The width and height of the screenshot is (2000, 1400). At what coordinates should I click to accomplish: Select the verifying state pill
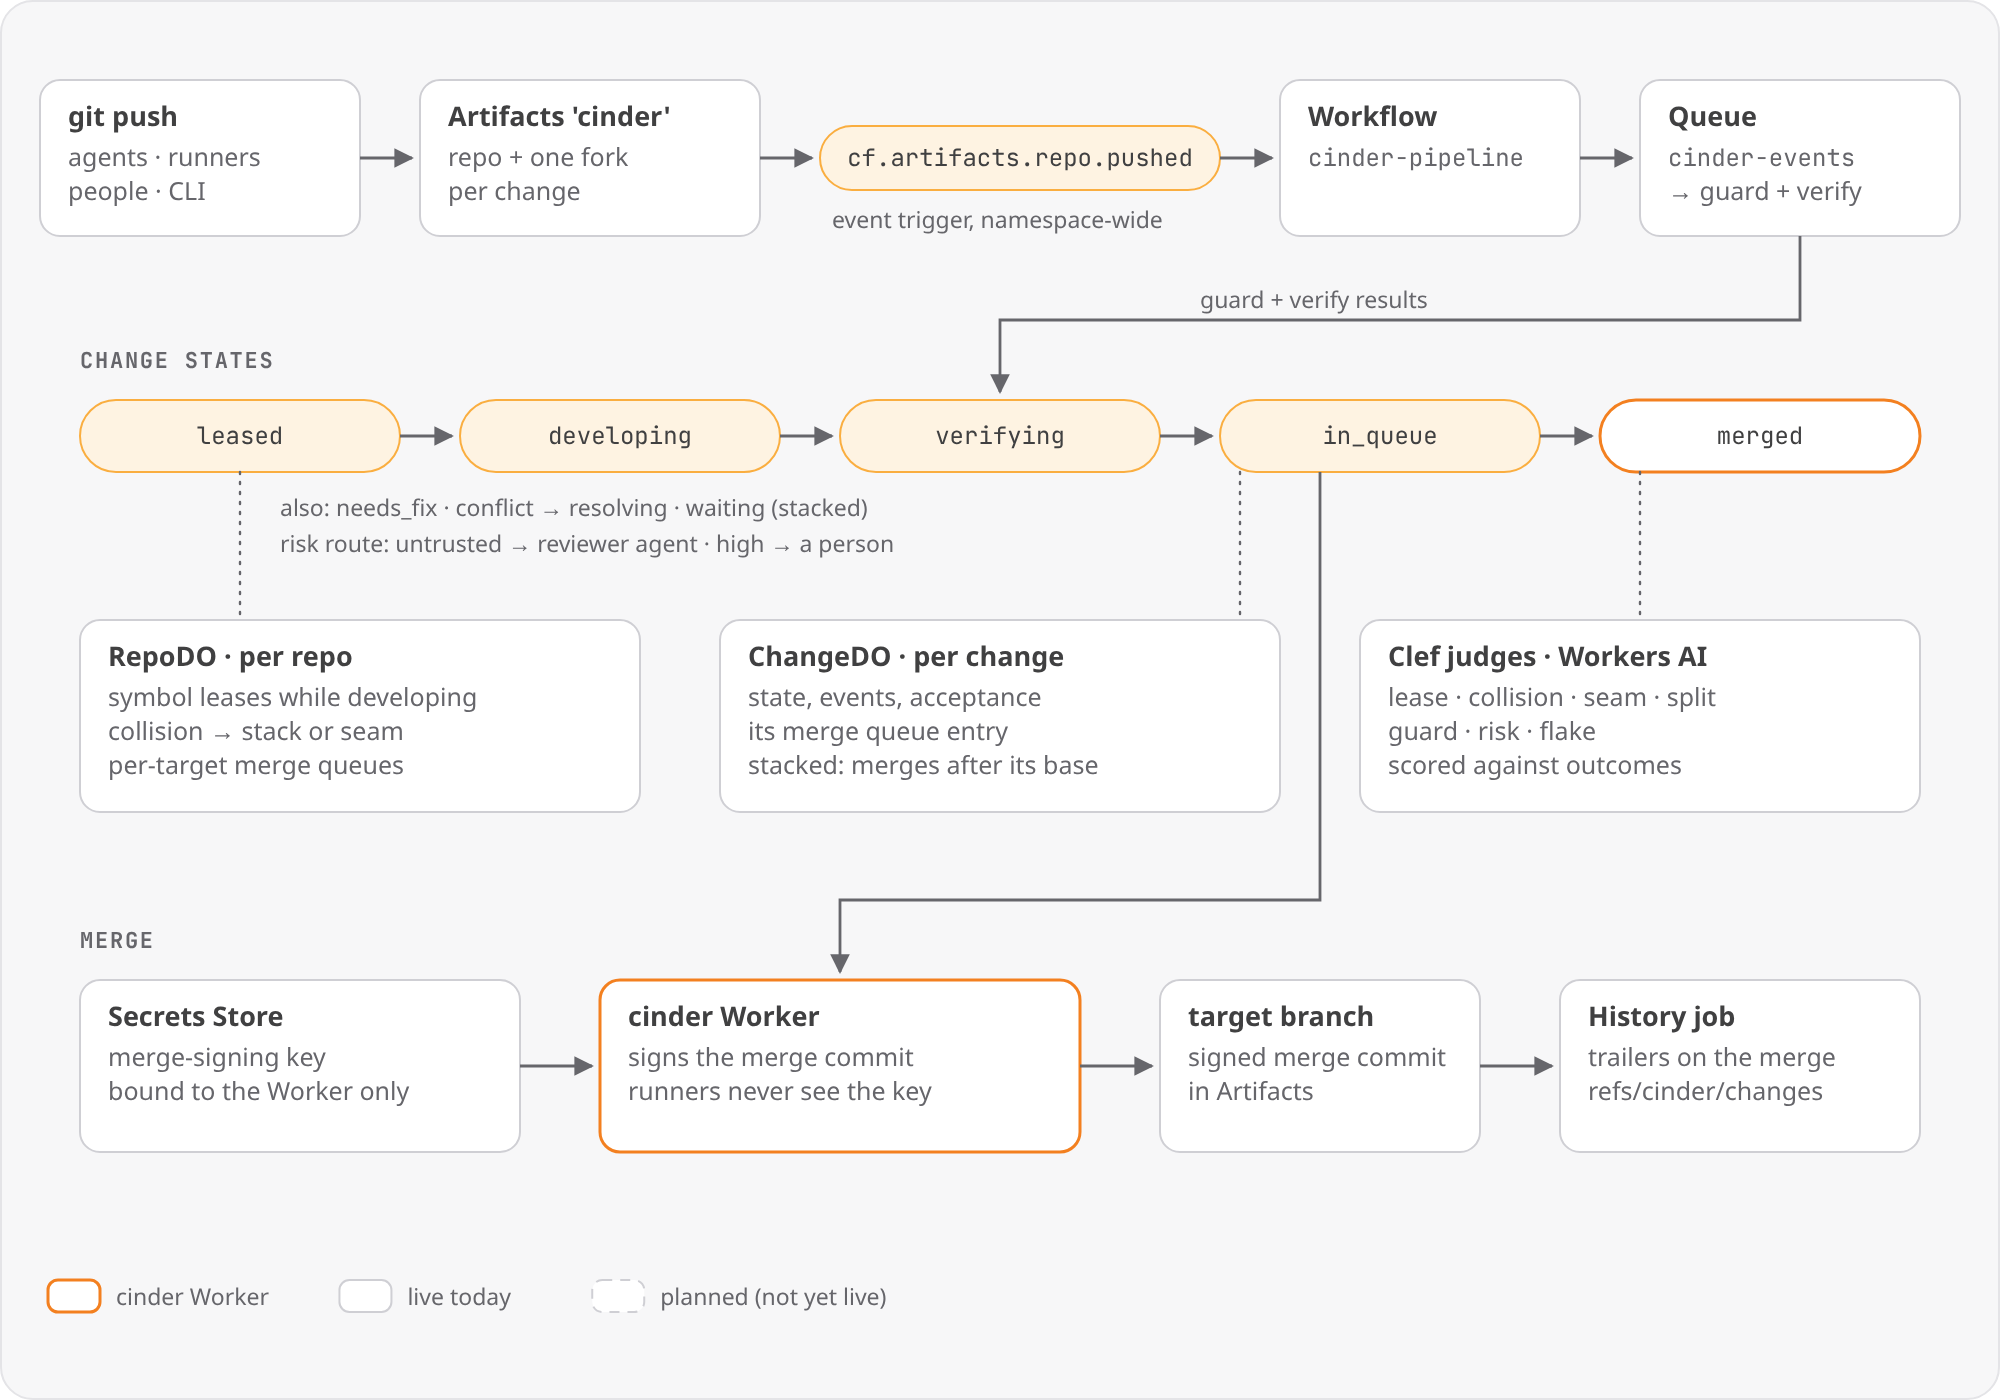point(1000,436)
